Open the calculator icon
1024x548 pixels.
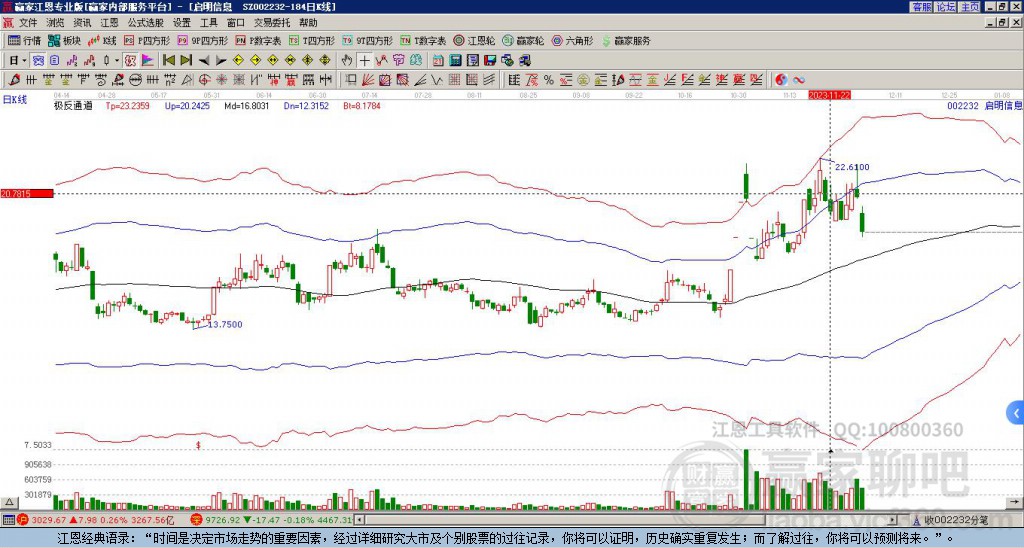(x=456, y=61)
